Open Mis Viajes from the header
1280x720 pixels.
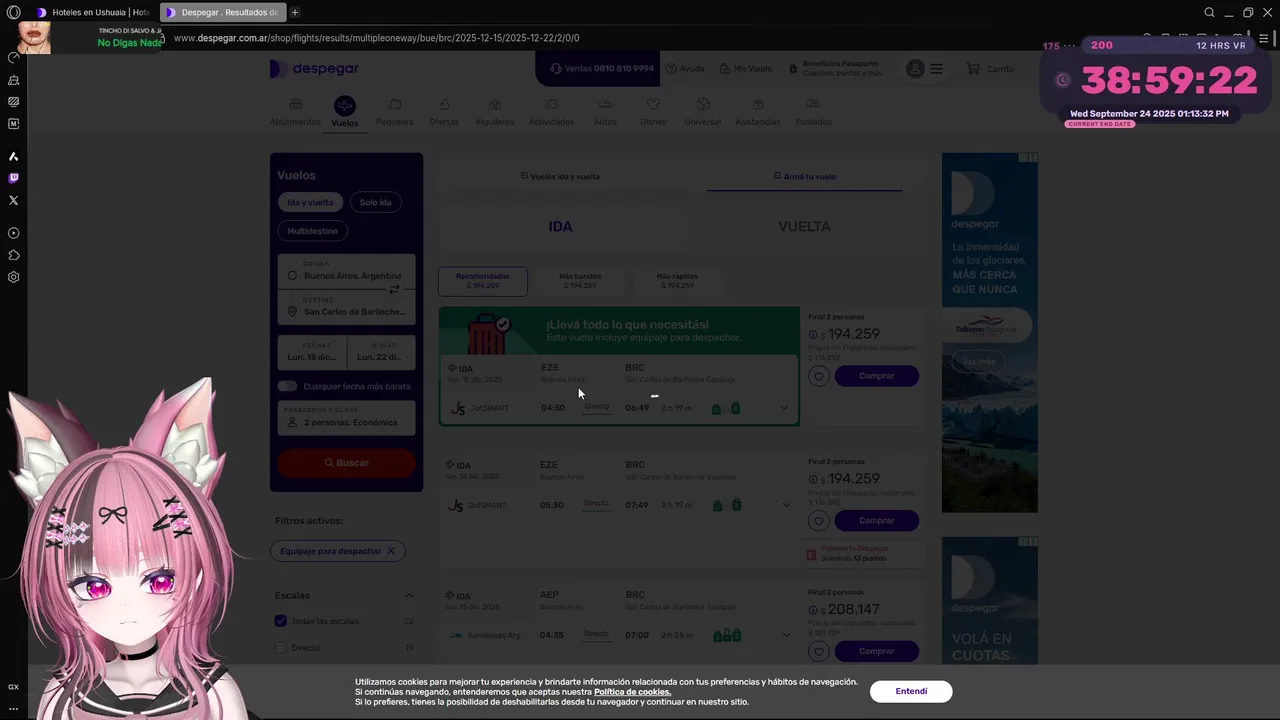(745, 69)
